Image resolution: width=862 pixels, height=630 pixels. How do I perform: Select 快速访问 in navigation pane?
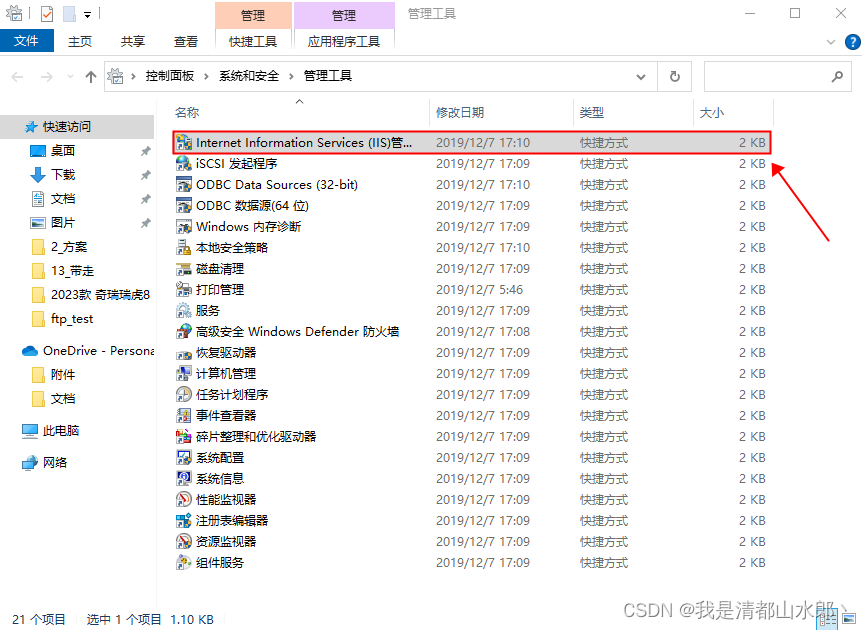(77, 127)
